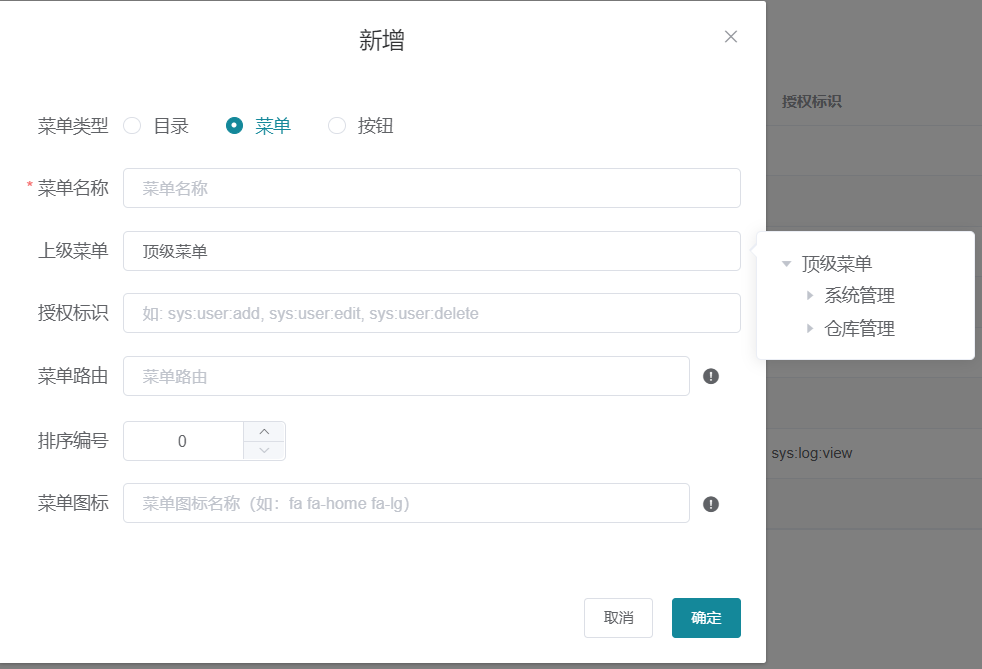Click the expand arrow next to 系统管理
The height and width of the screenshot is (669, 982).
(x=810, y=295)
